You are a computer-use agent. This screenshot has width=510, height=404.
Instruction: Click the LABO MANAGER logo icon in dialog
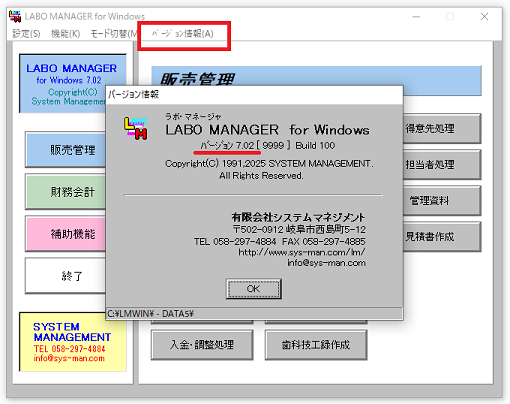(135, 128)
